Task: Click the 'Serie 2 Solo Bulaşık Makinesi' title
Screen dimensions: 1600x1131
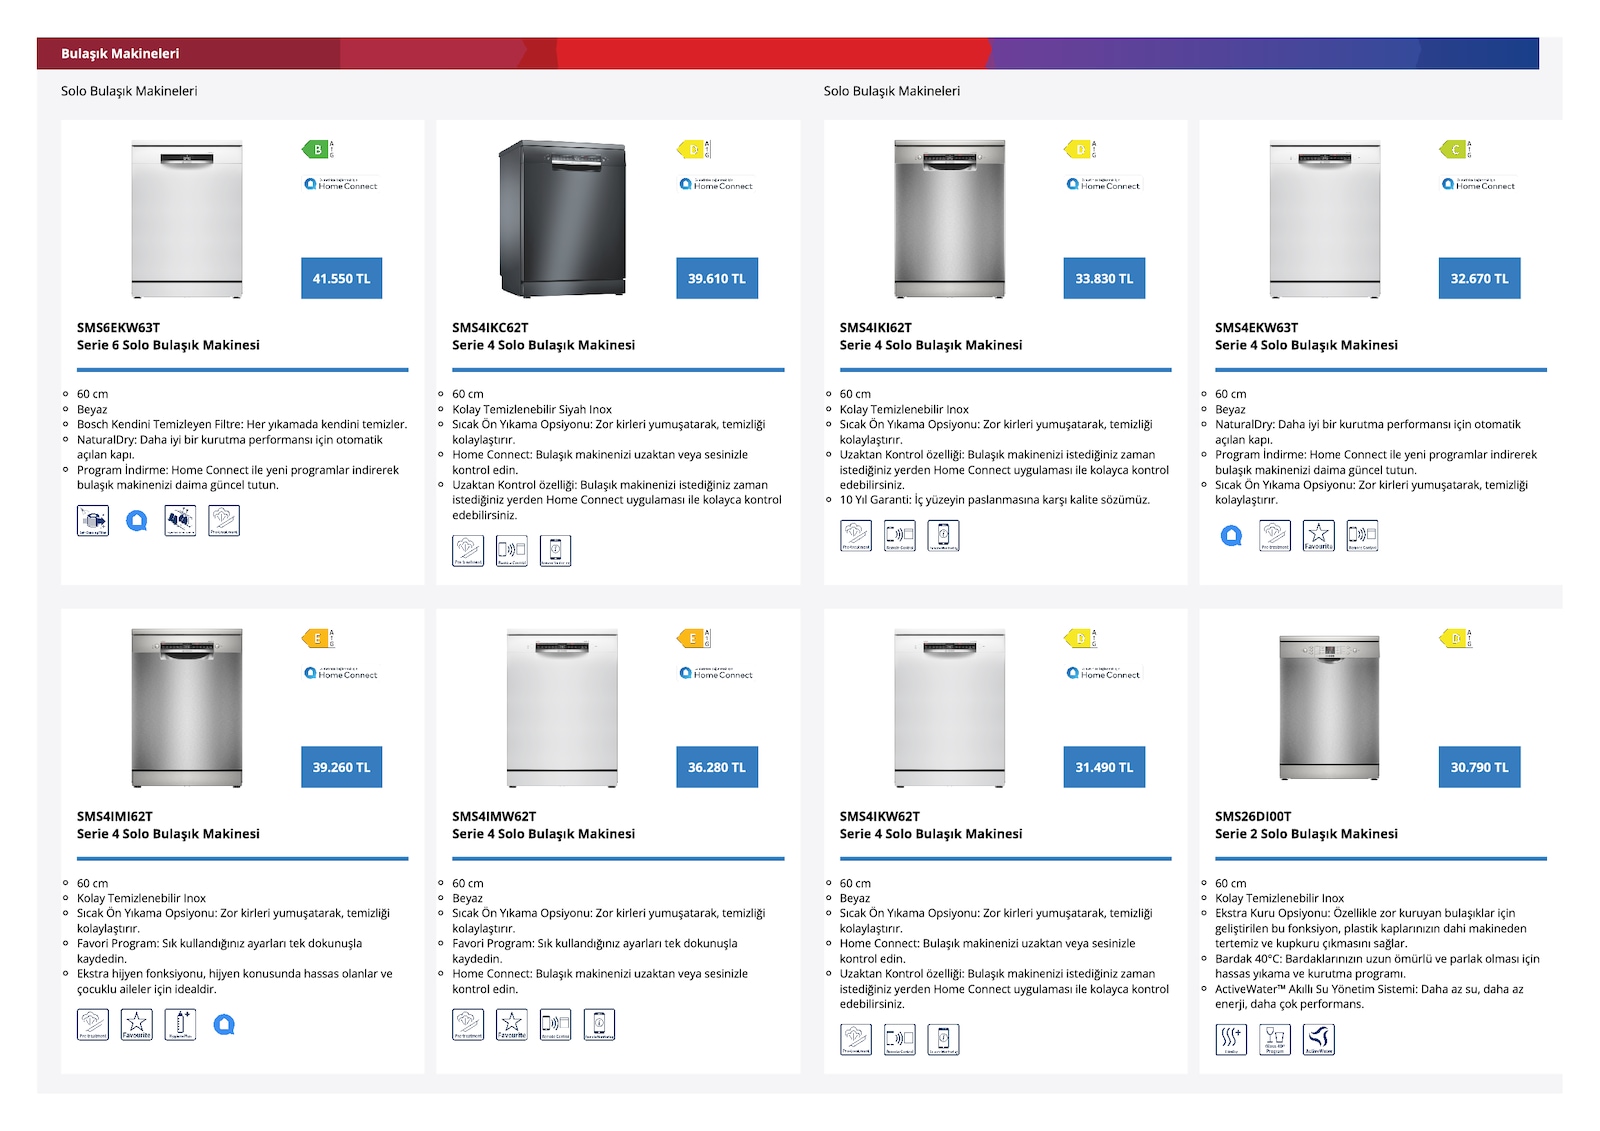Action: point(1306,834)
